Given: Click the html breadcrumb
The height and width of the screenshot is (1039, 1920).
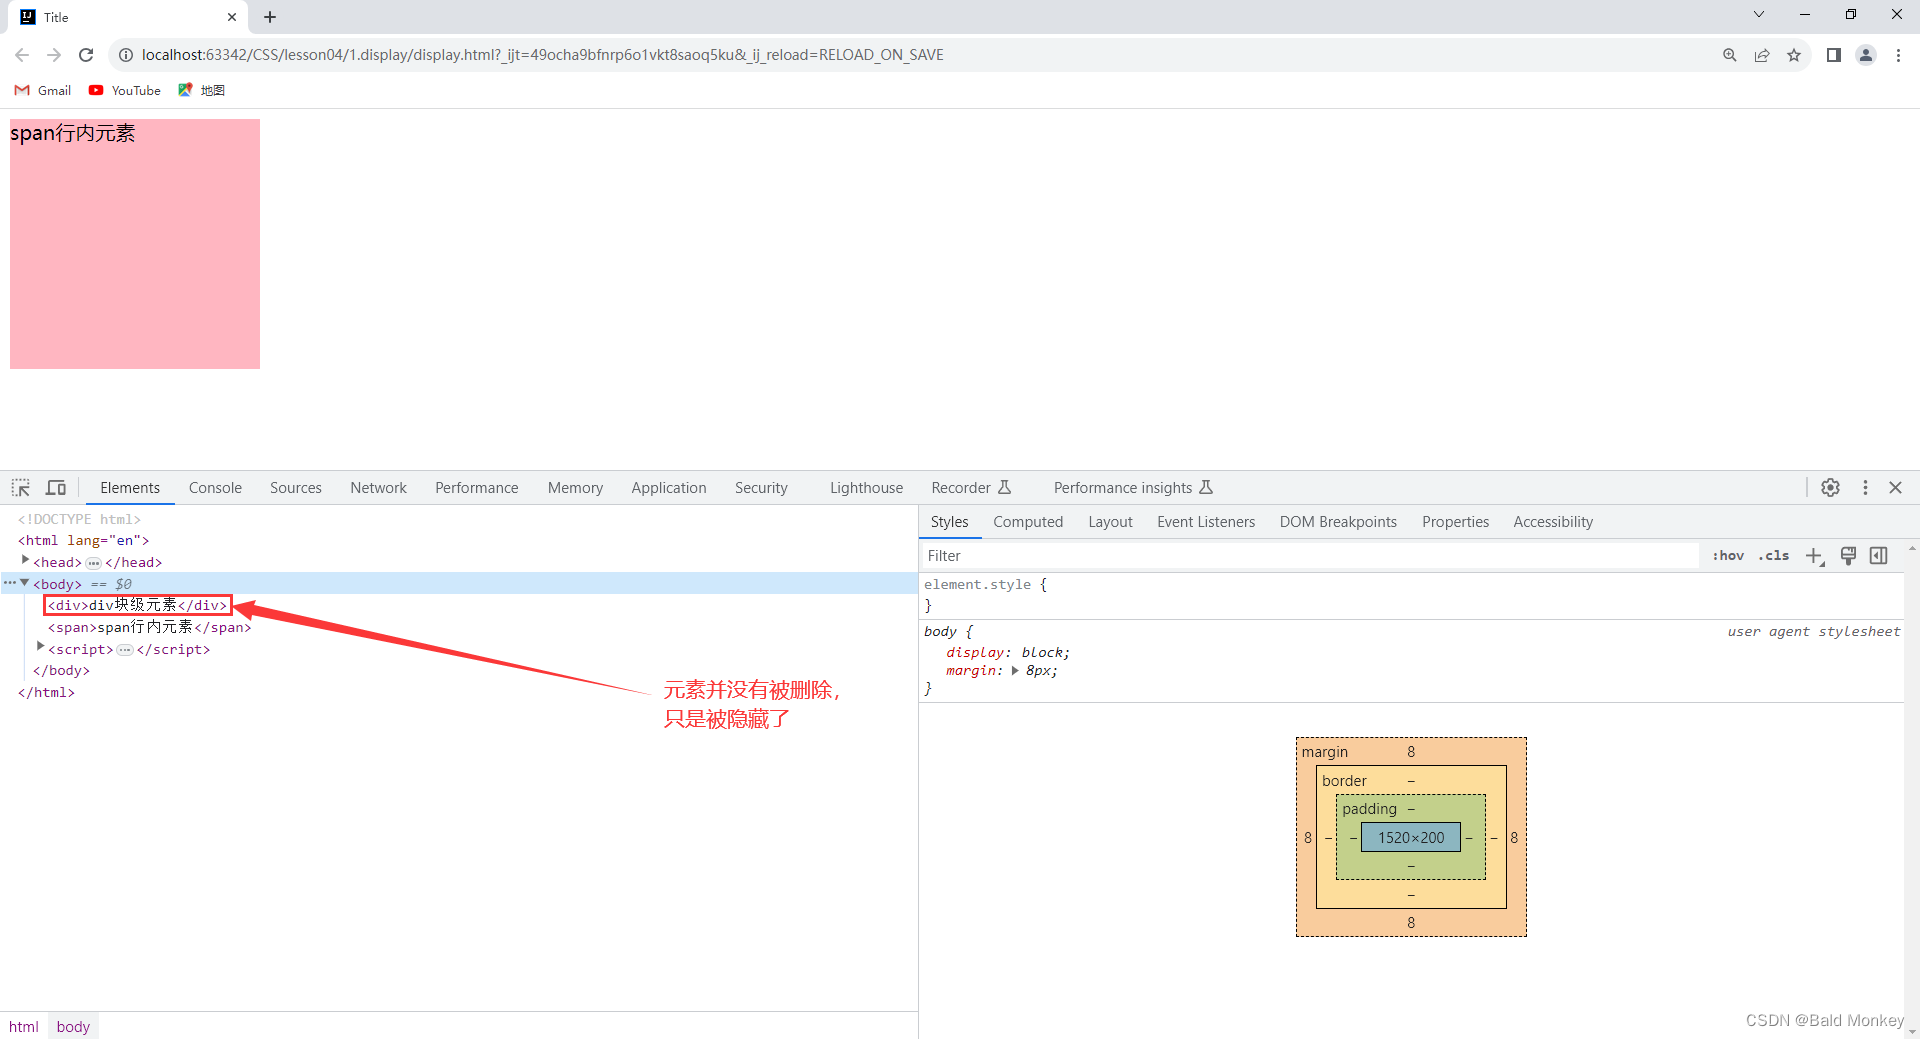Looking at the screenshot, I should pos(24,1026).
